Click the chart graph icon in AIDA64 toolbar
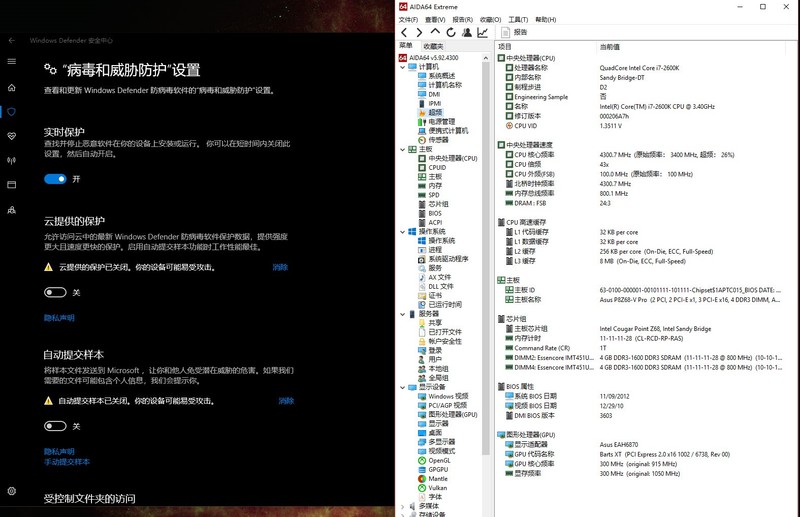The width and height of the screenshot is (800, 517). tap(483, 33)
